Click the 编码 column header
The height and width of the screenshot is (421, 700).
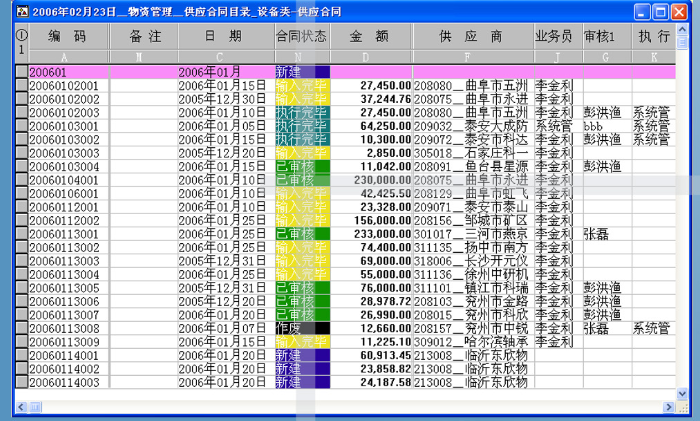pos(68,36)
